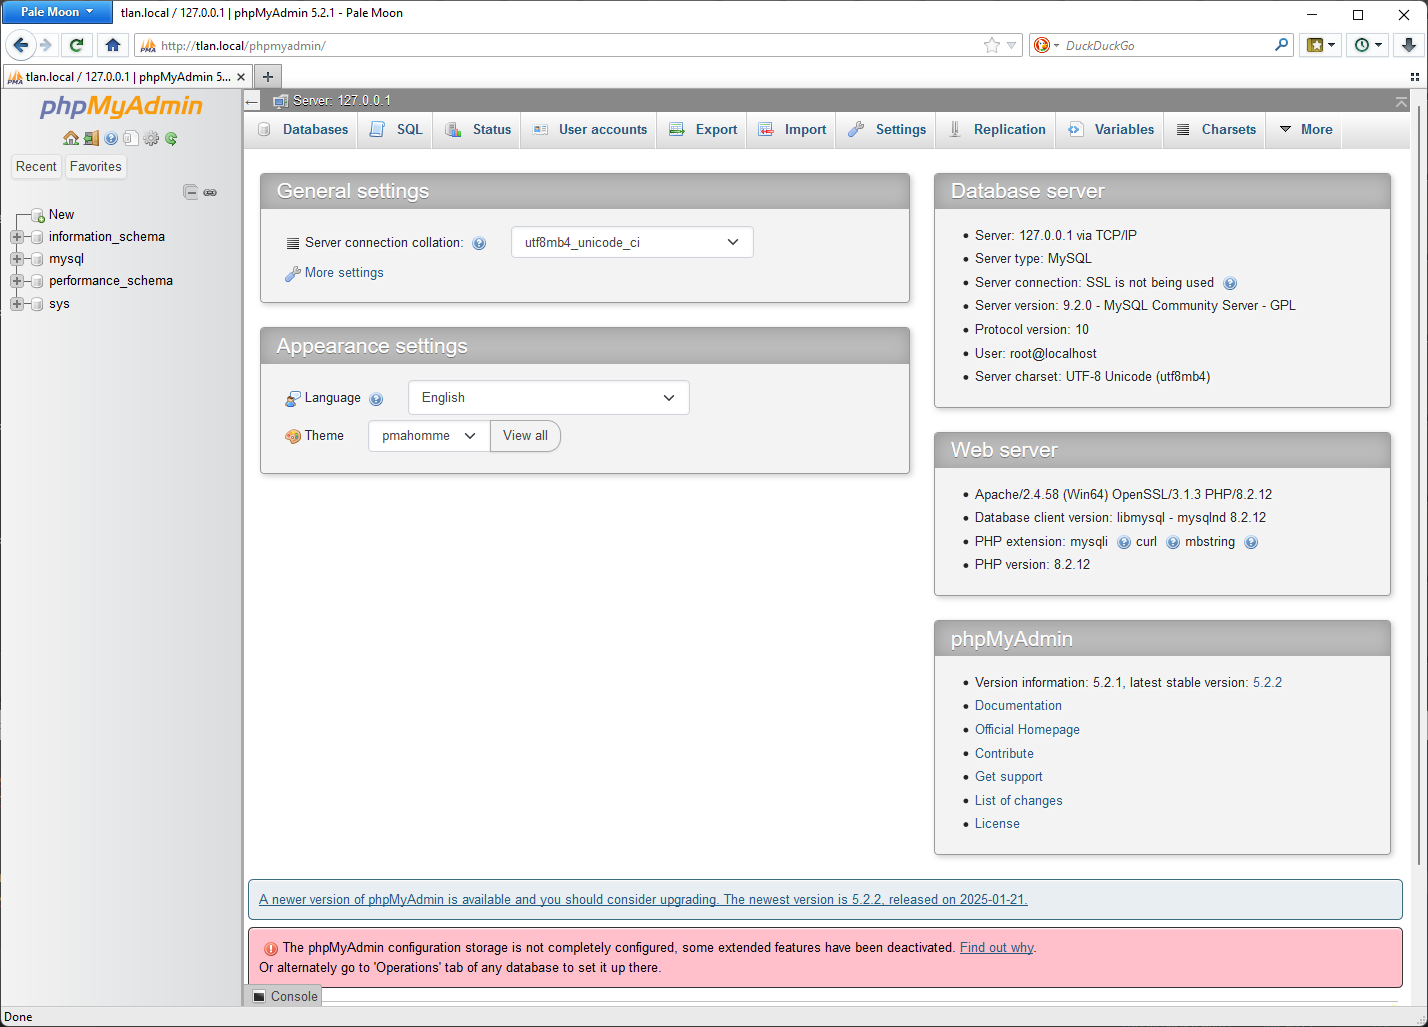
Task: Open the Official Homepage link
Action: 1027,730
